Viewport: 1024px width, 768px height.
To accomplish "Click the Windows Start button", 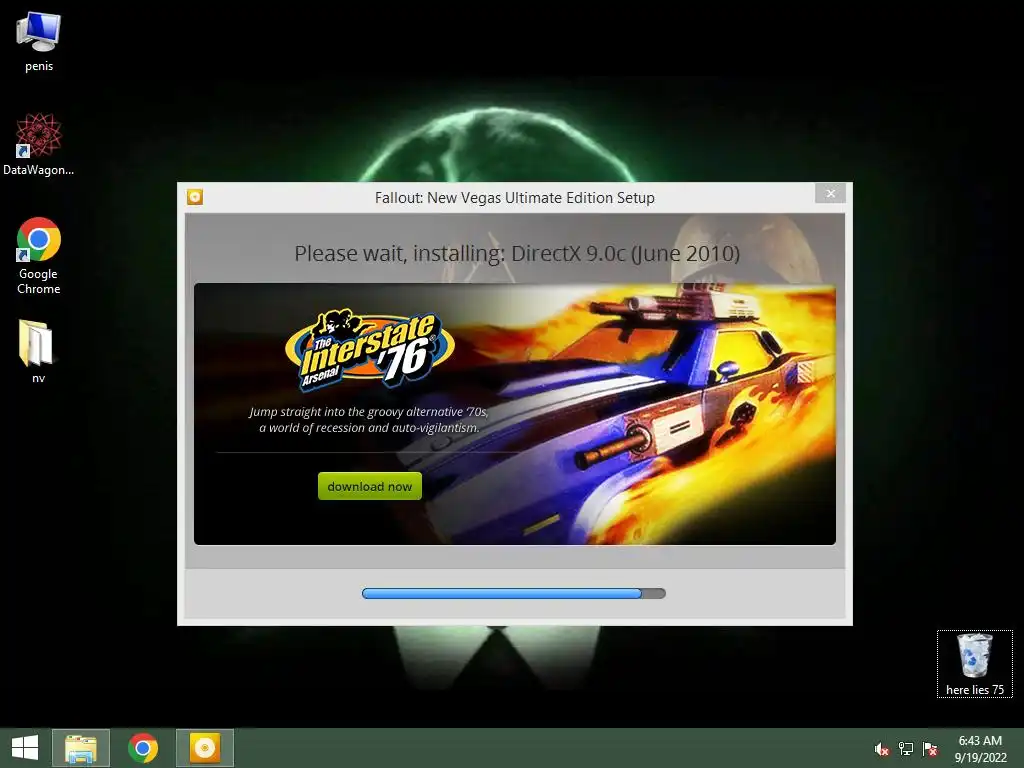I will (25, 748).
